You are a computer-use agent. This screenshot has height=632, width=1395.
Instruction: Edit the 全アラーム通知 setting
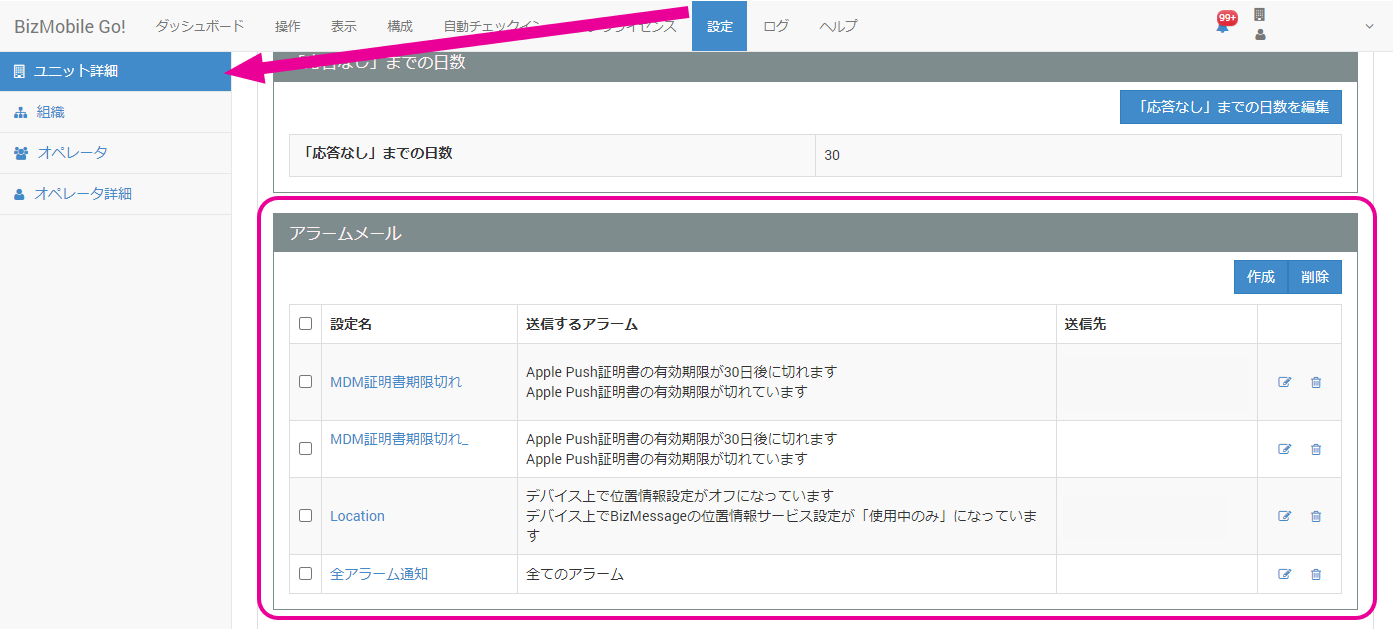1285,574
